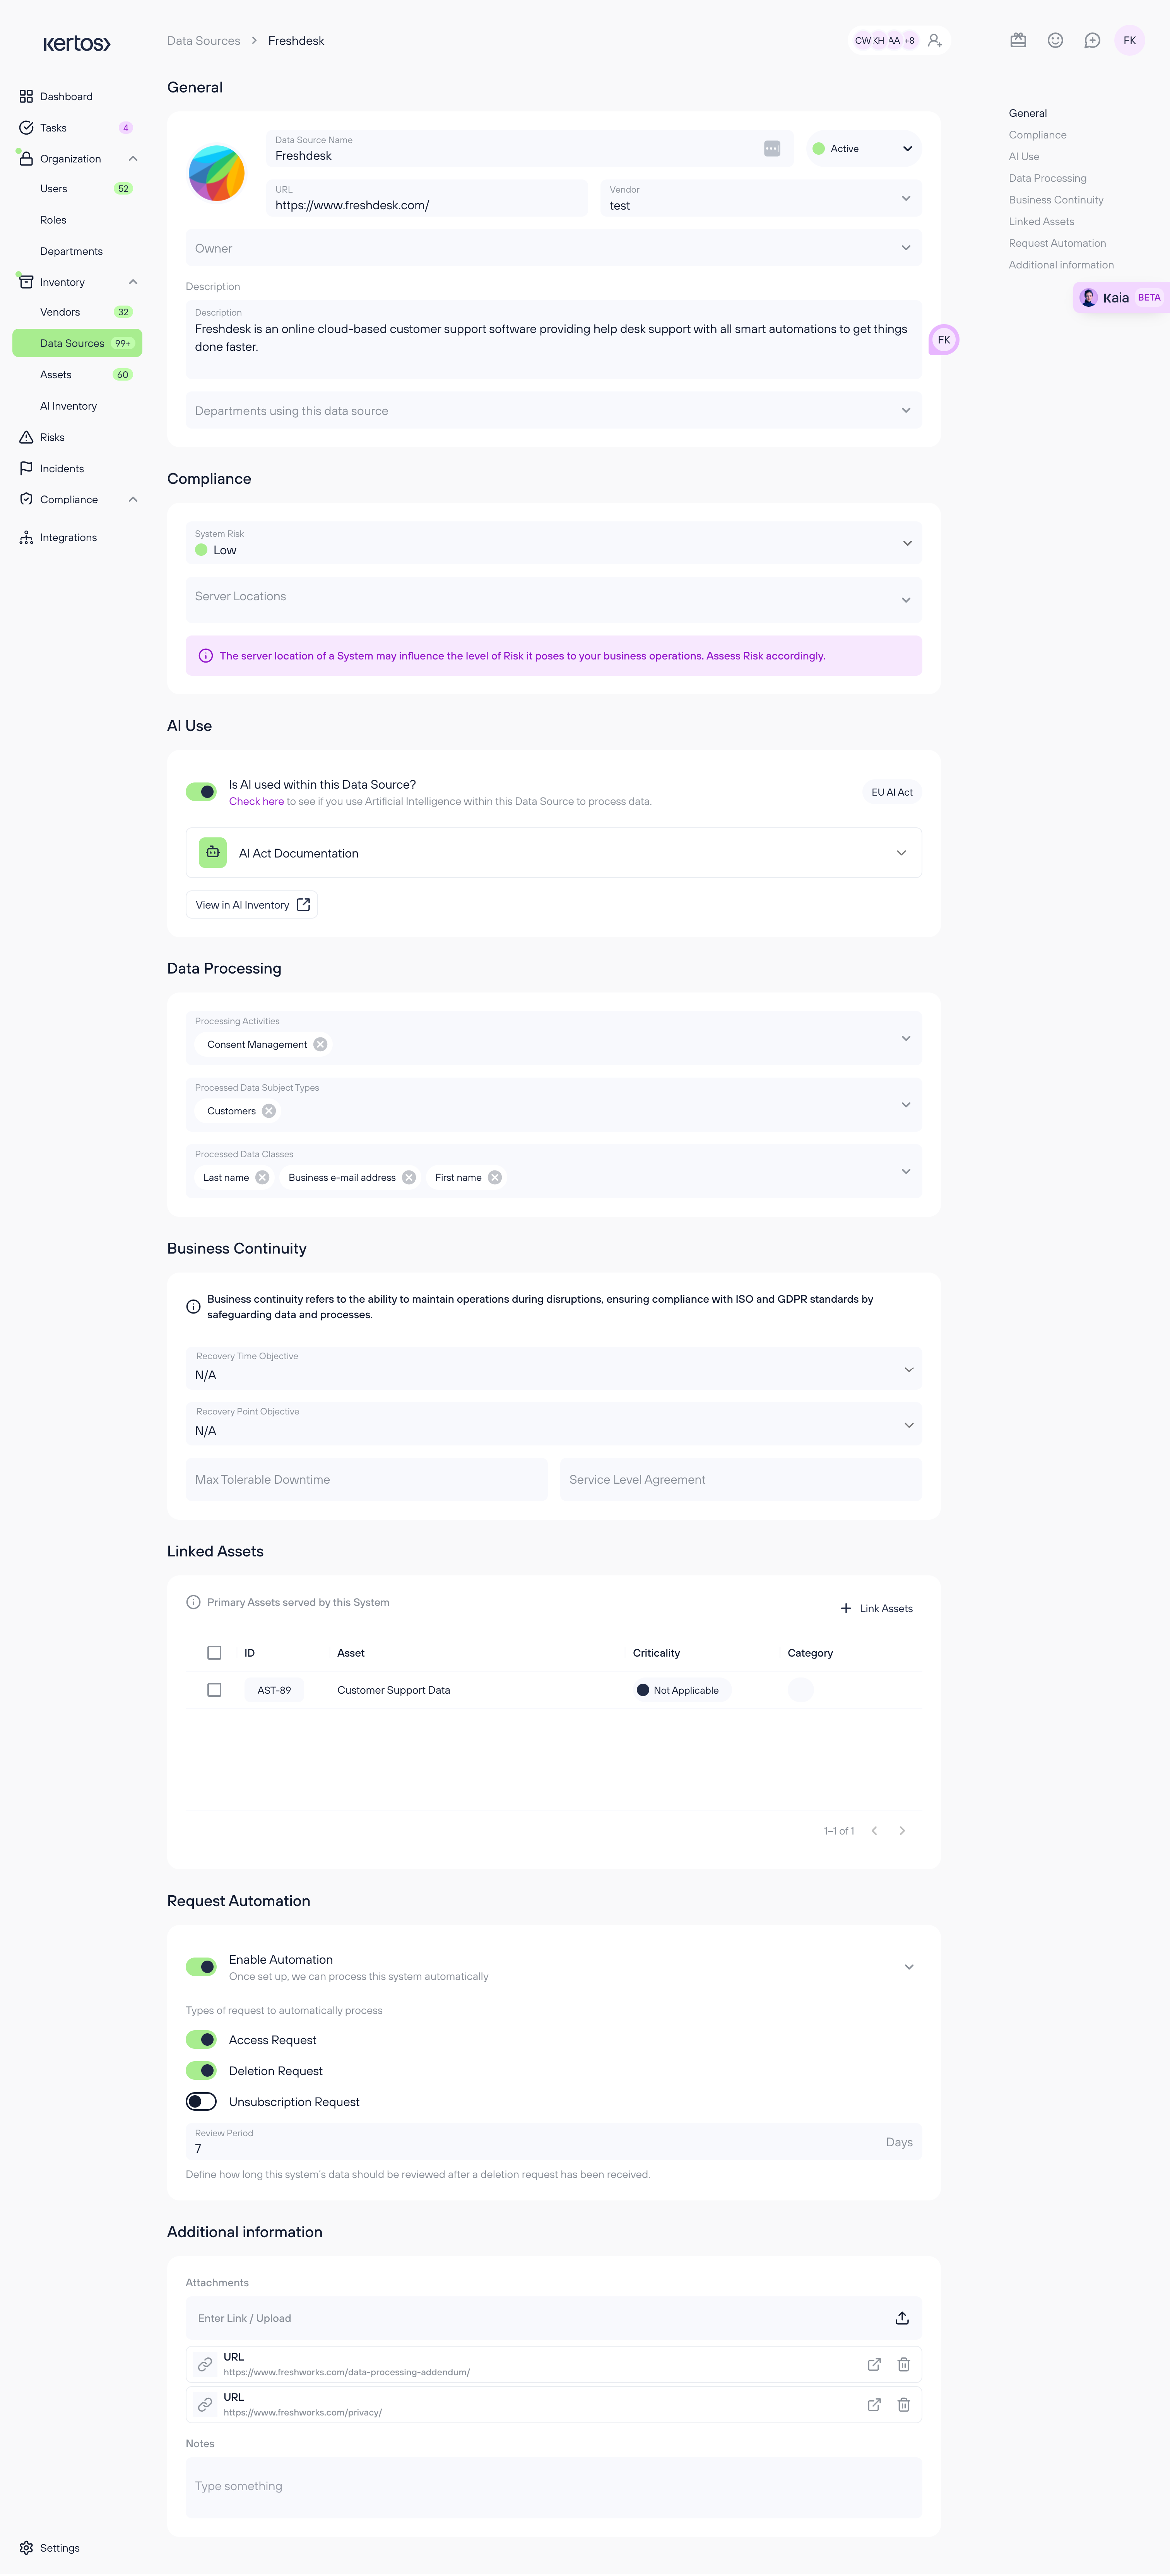Click the info icon beside Primary Assets
Viewport: 1170px width, 2576px height.
coord(193,1602)
